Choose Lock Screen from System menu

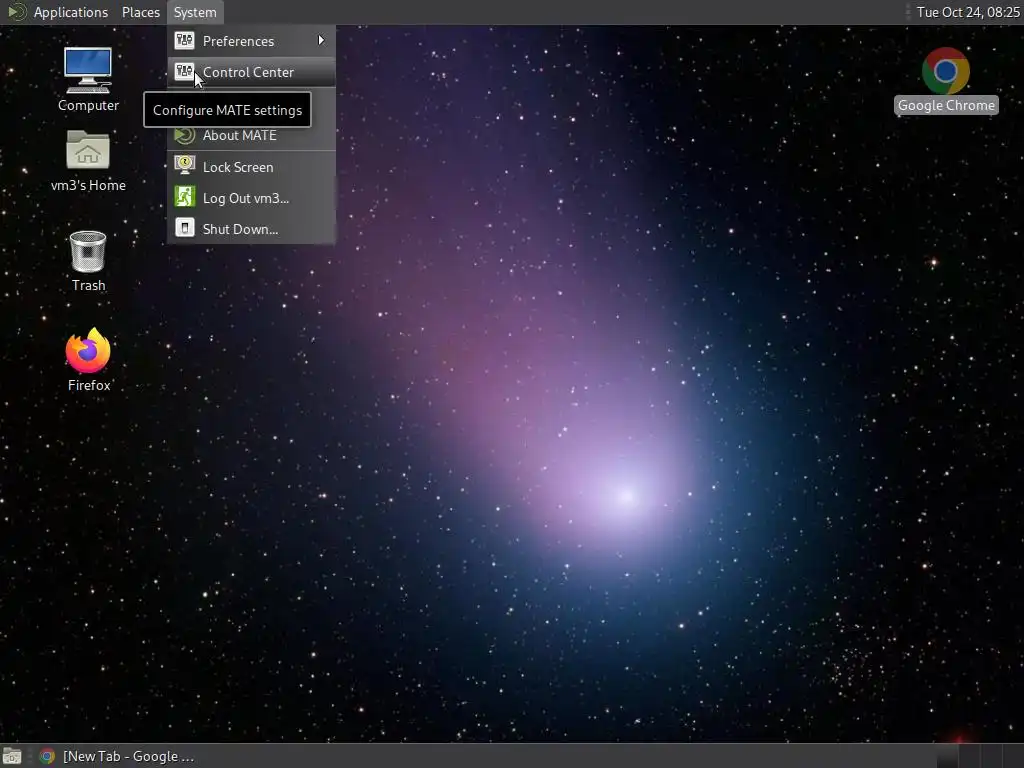pos(251,167)
